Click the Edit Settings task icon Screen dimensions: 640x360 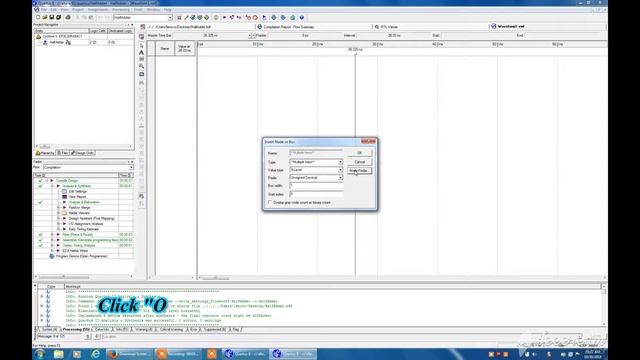point(64,191)
